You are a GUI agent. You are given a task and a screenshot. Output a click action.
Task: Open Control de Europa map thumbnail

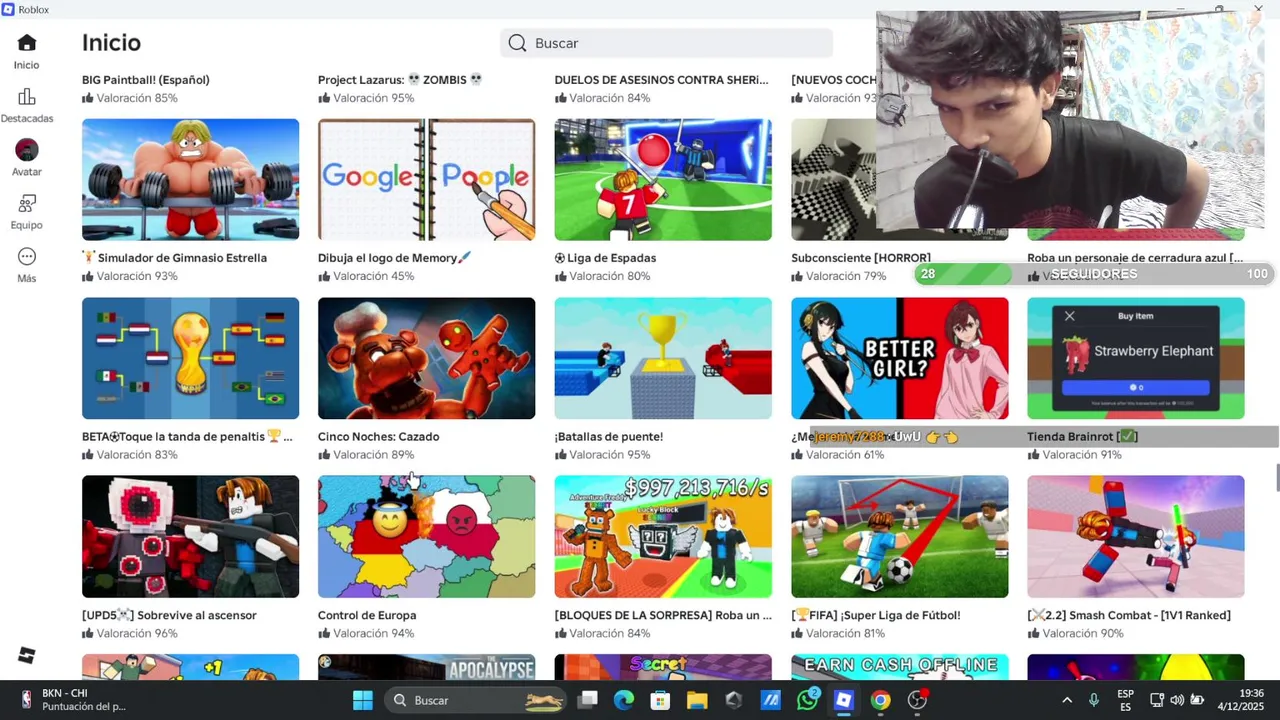pos(426,536)
